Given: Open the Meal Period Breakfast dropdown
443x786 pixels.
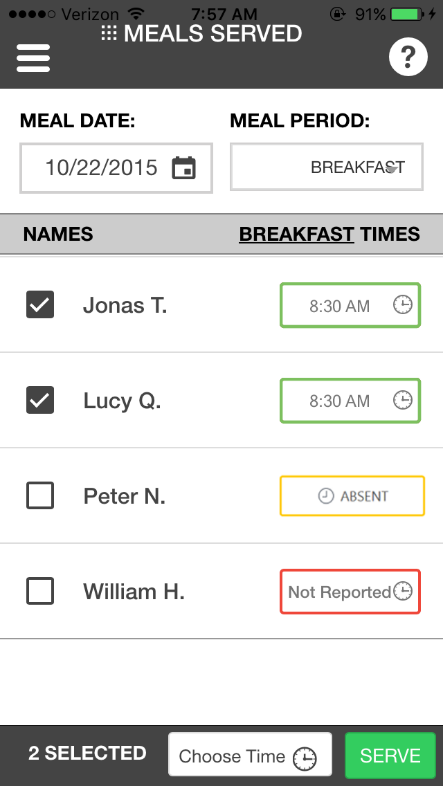Looking at the screenshot, I should [x=327, y=167].
